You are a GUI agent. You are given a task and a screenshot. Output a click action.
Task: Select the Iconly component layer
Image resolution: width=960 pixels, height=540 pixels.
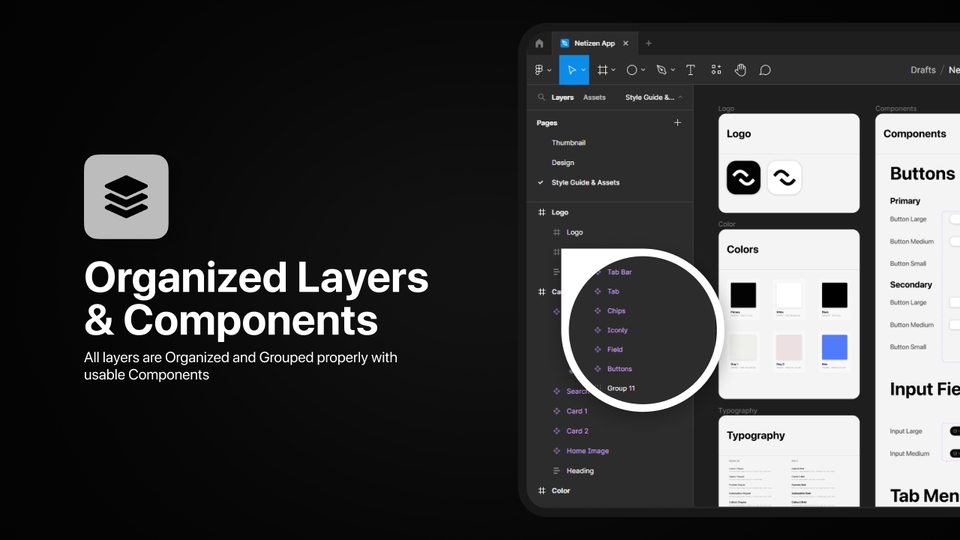(617, 330)
